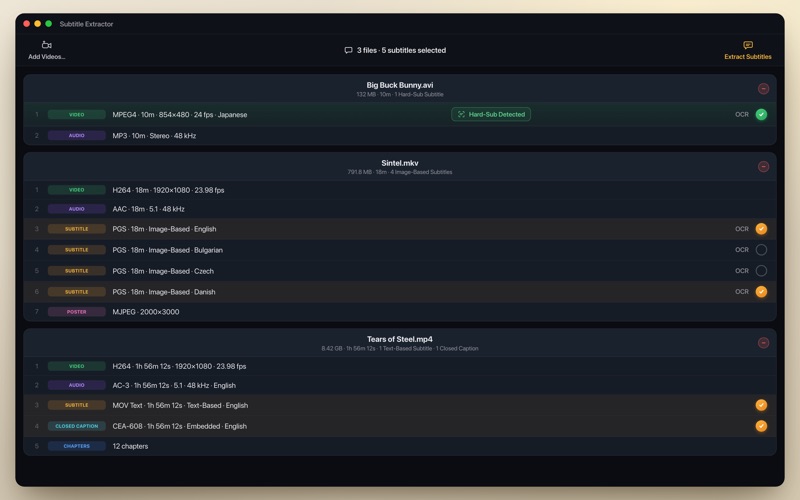Click 'MPEG4 · 10m · 854×480 · 24 fps · Japanese' text
Image resolution: width=800 pixels, height=500 pixels.
click(x=180, y=115)
